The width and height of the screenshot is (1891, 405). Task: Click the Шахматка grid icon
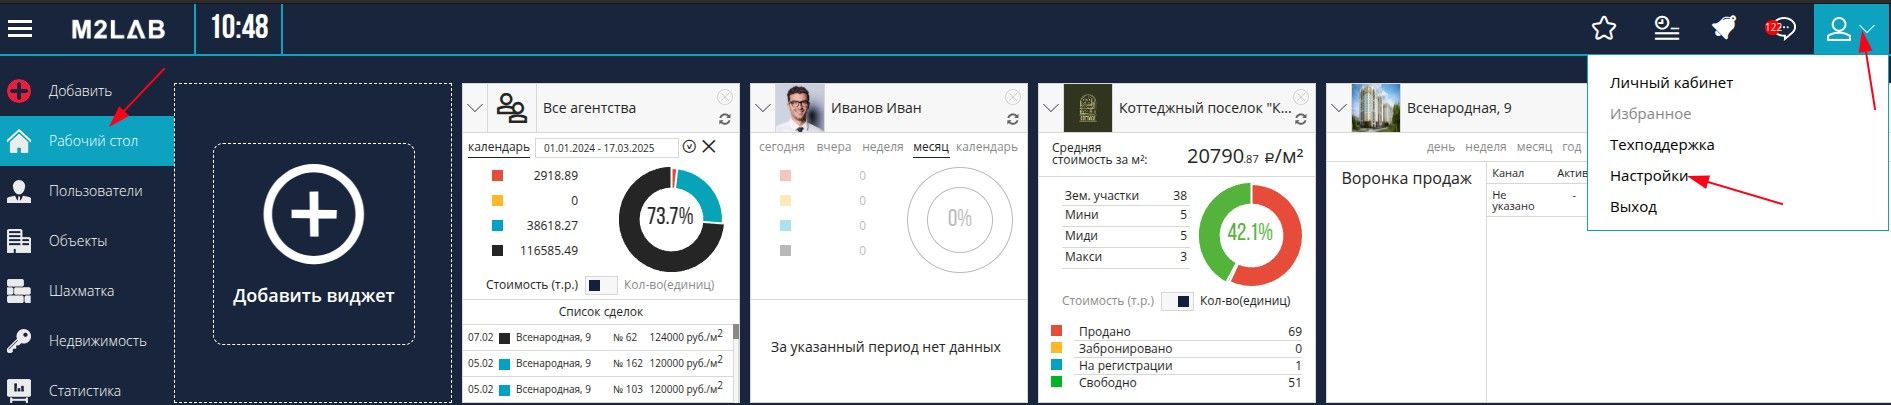(19, 291)
